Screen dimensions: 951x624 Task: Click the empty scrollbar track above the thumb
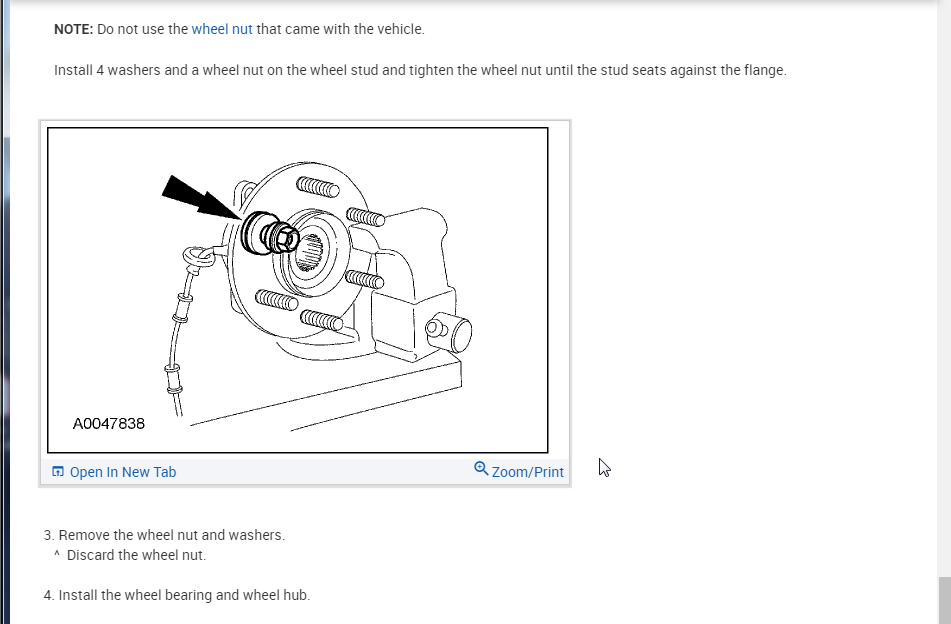click(x=944, y=288)
